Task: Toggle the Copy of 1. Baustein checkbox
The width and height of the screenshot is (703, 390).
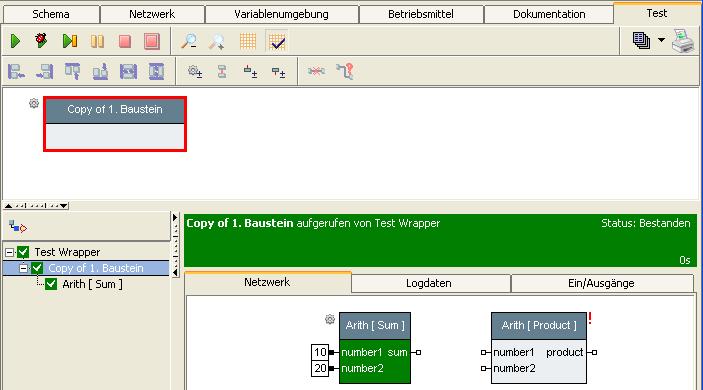Action: pyautogui.click(x=37, y=268)
